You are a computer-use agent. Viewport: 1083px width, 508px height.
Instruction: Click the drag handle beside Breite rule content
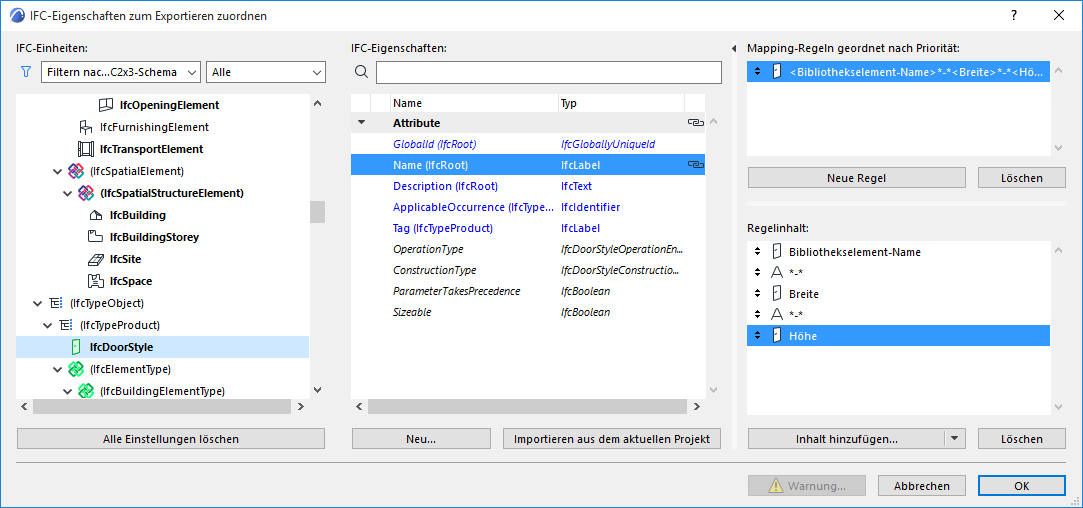click(x=758, y=294)
